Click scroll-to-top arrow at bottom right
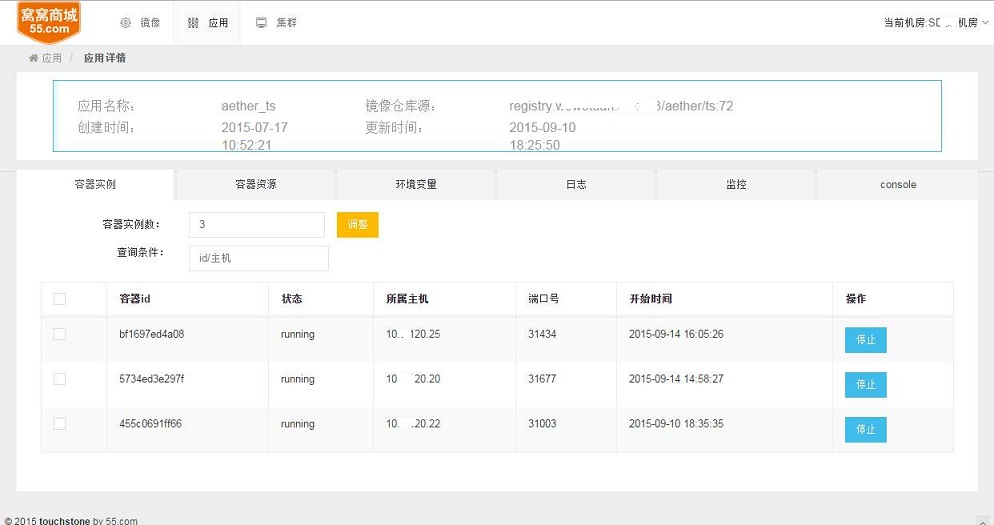Screen dimensions: 994x525 [x=983, y=521]
